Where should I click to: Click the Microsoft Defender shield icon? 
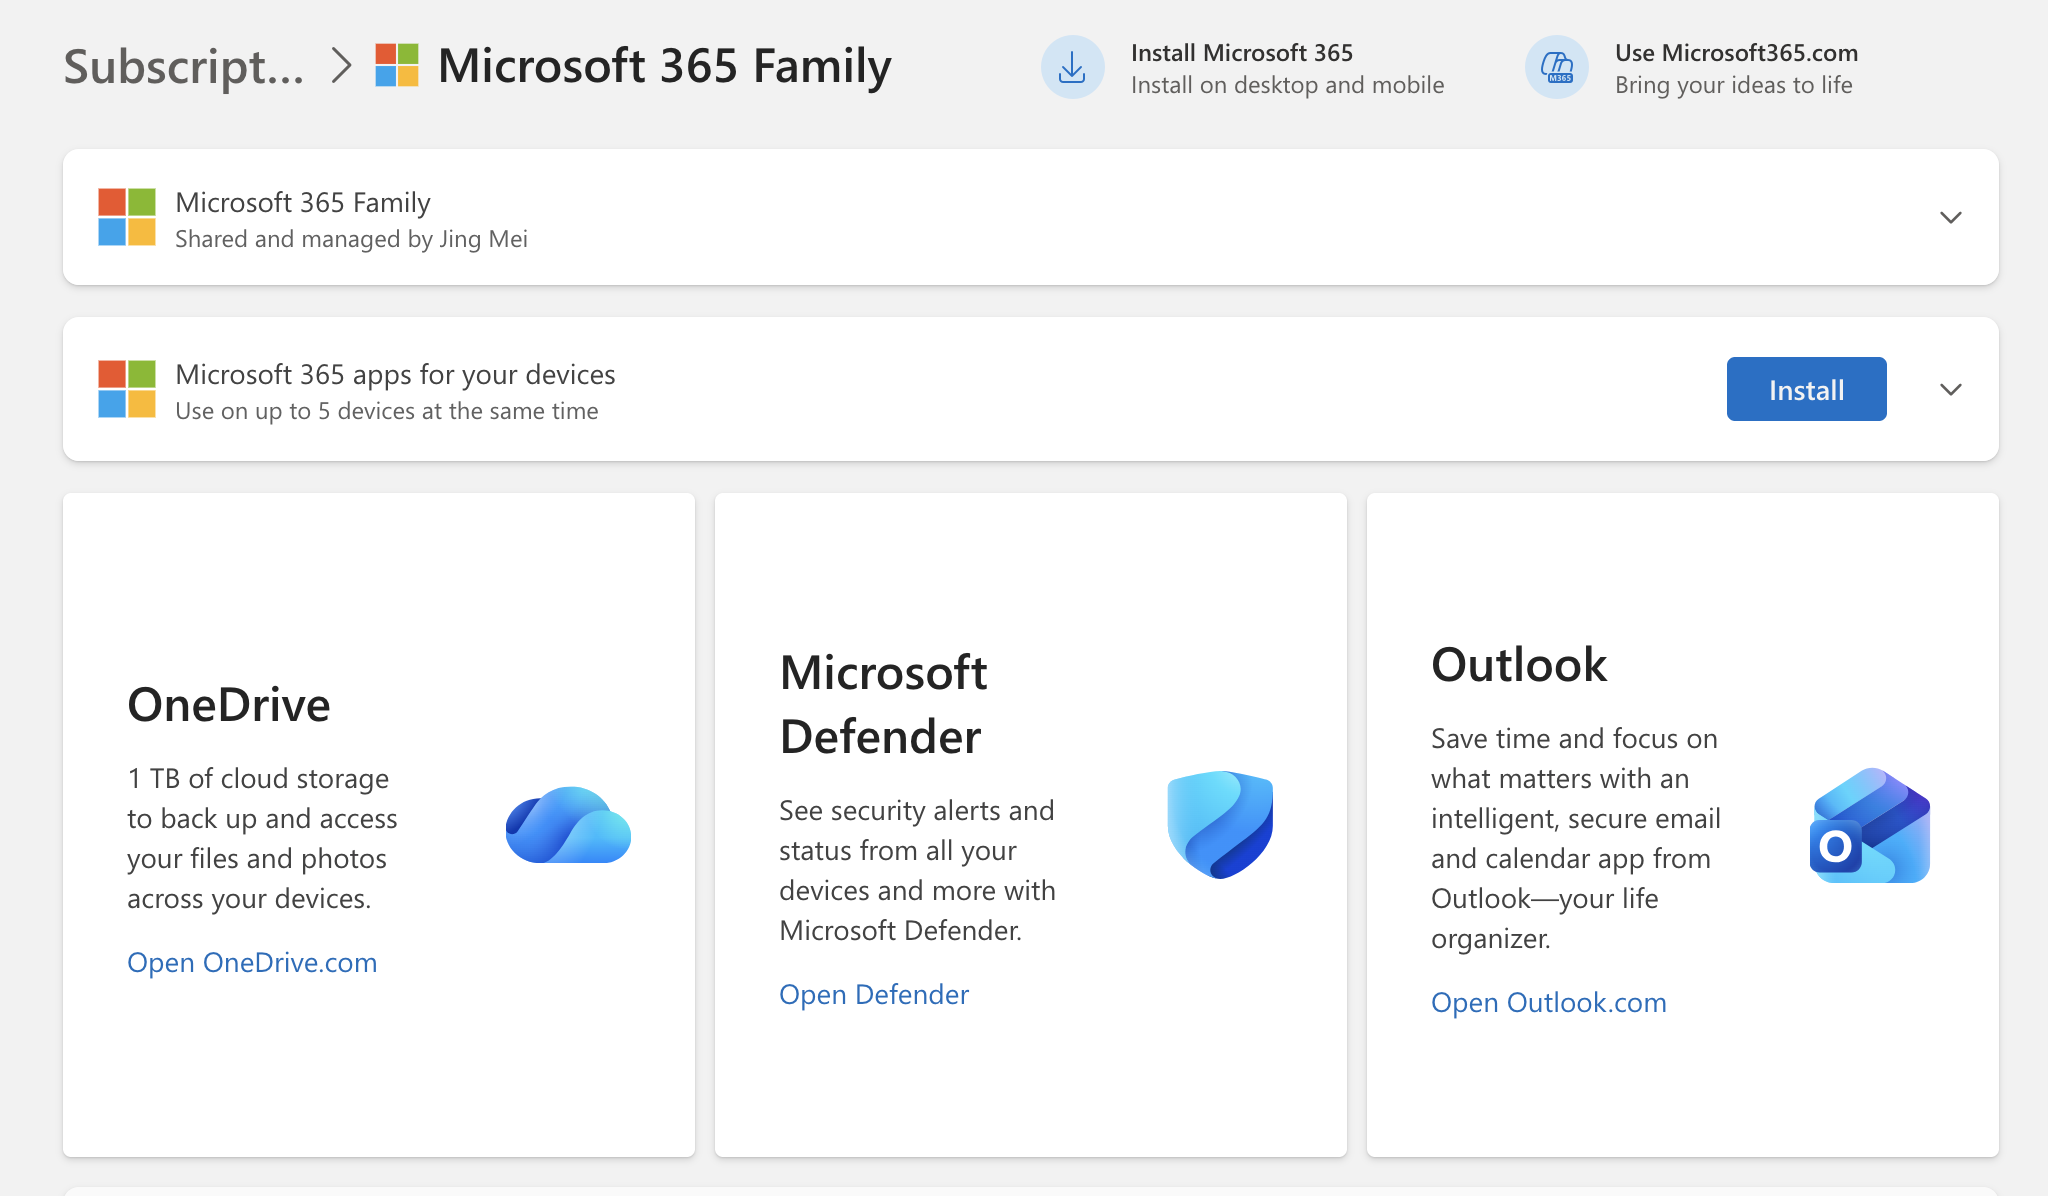click(x=1220, y=825)
